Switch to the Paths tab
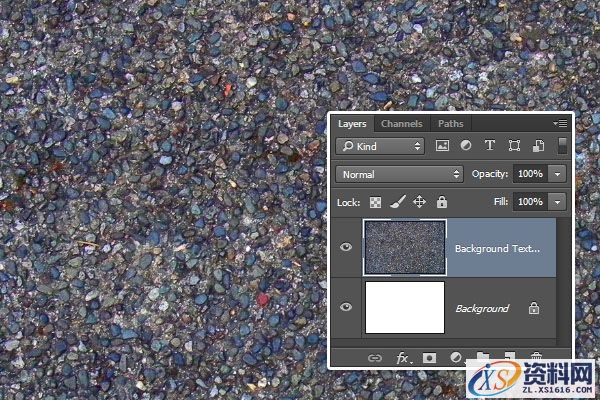The width and height of the screenshot is (600, 400). (451, 124)
